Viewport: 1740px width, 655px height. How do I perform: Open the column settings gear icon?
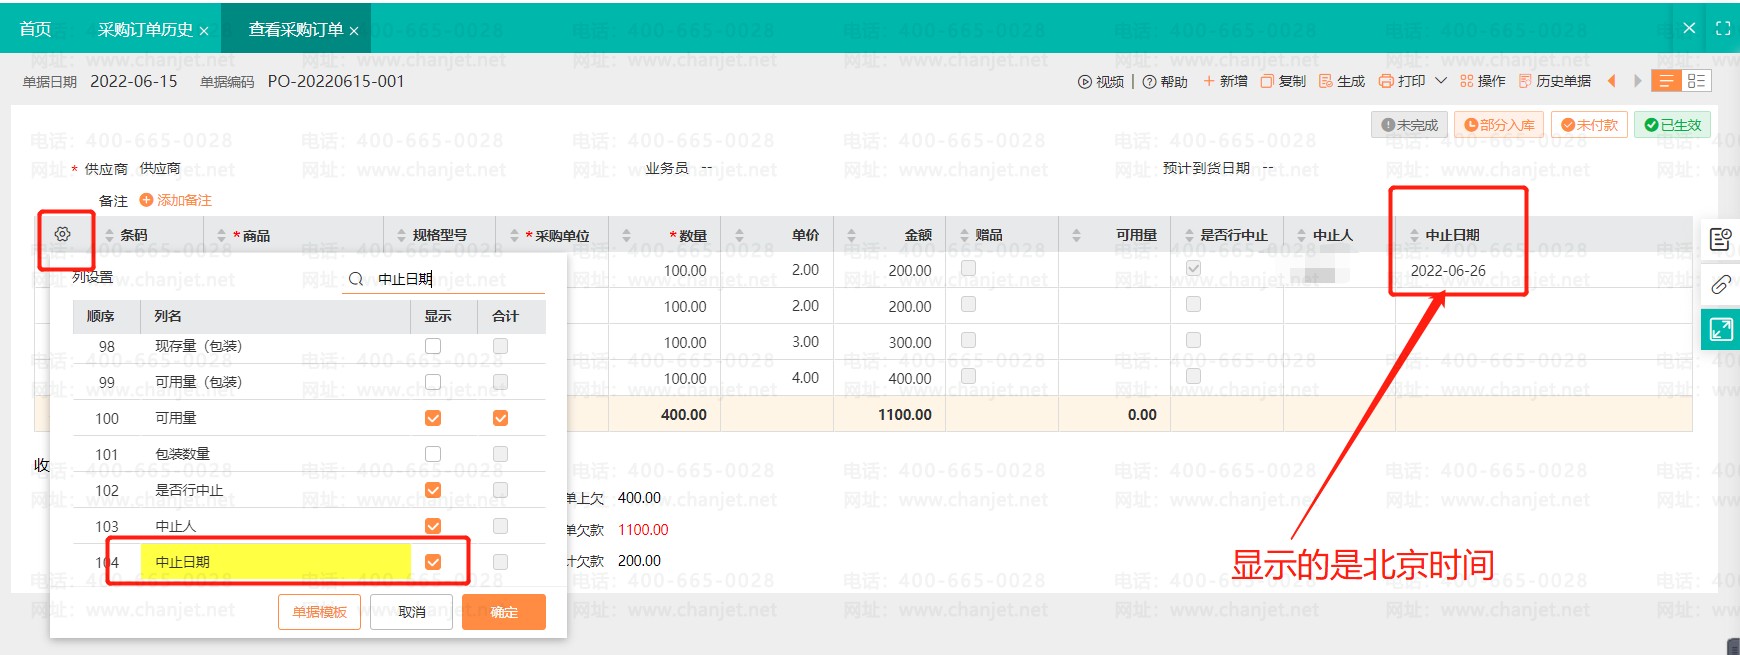[x=62, y=234]
